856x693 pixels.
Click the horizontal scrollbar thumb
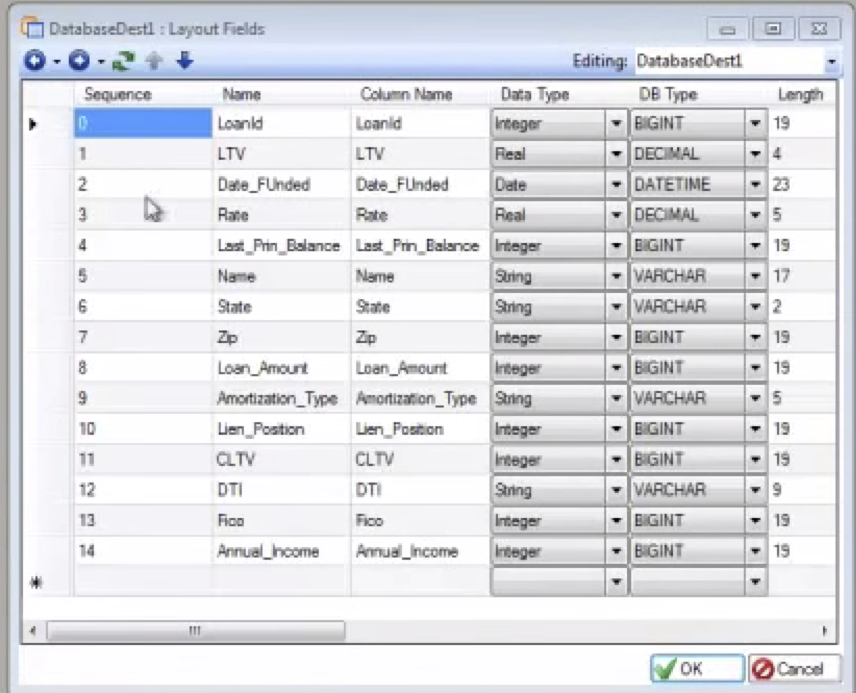[x=195, y=631]
